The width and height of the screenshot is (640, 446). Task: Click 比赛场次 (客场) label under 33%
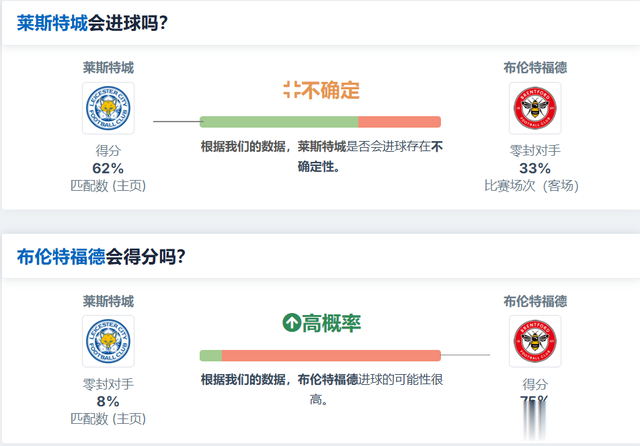point(531,186)
